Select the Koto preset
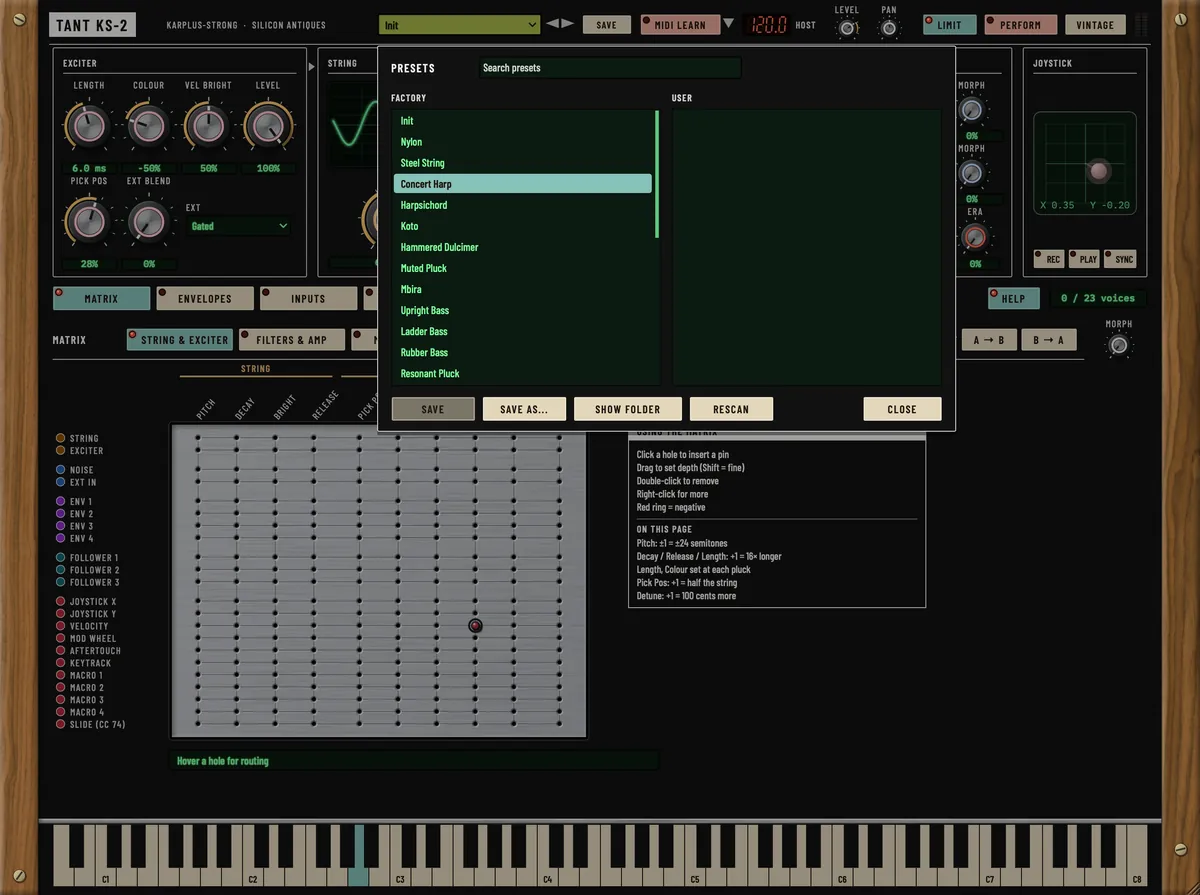 [x=523, y=226]
